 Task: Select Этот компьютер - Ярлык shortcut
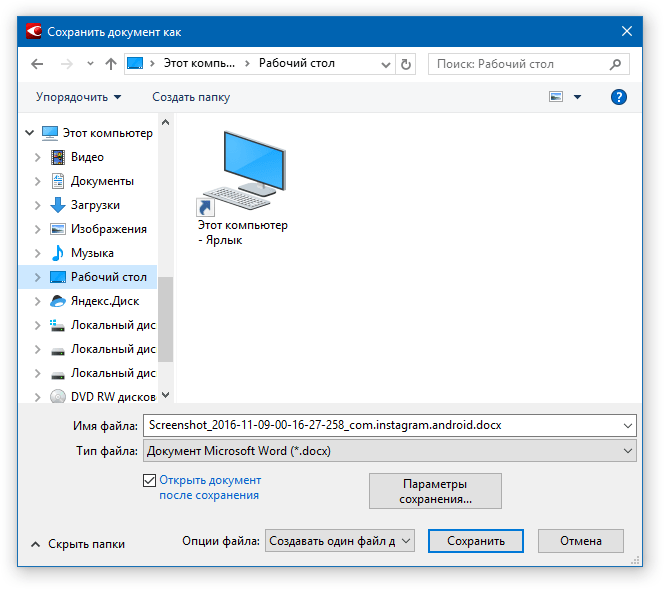243,188
